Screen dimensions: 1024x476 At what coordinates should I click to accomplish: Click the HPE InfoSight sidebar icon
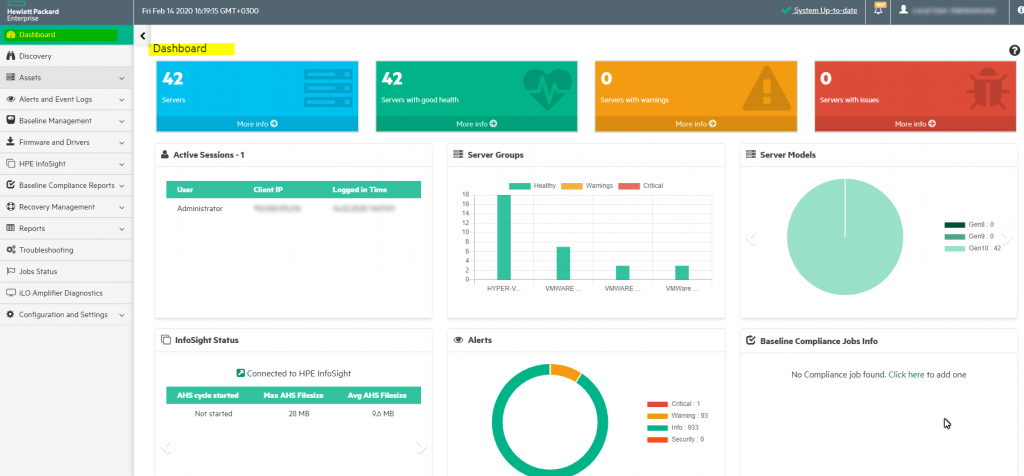[10, 164]
